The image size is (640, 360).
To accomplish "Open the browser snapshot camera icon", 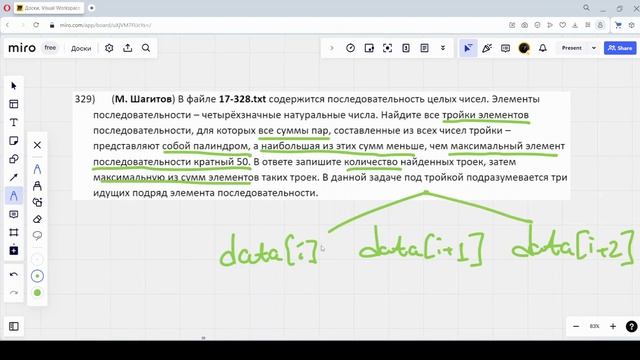I will (524, 25).
